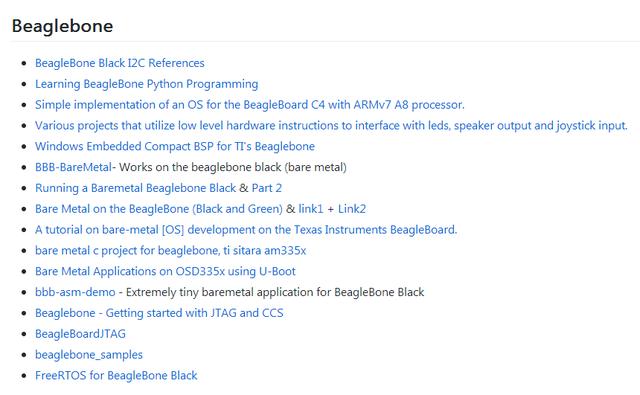Open Bare Metal Applications on OSD335x link
Screen dimensions: 640x395
point(165,271)
